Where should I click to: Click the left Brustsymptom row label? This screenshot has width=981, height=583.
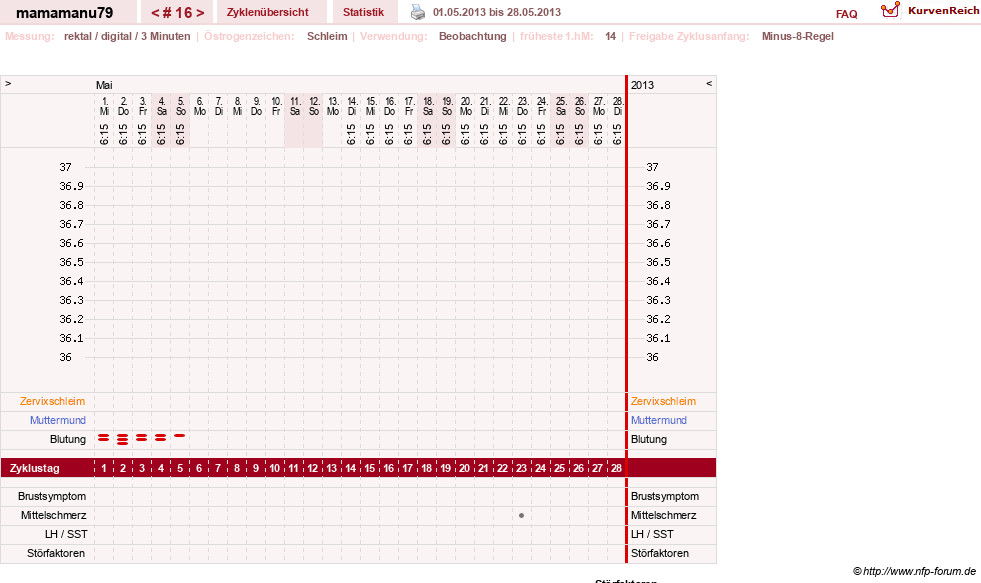pyautogui.click(x=52, y=496)
